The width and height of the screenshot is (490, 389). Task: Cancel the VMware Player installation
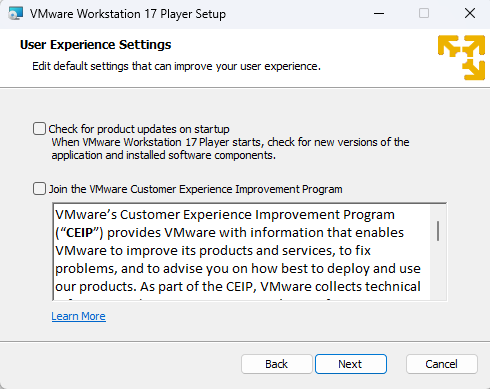[x=441, y=364]
